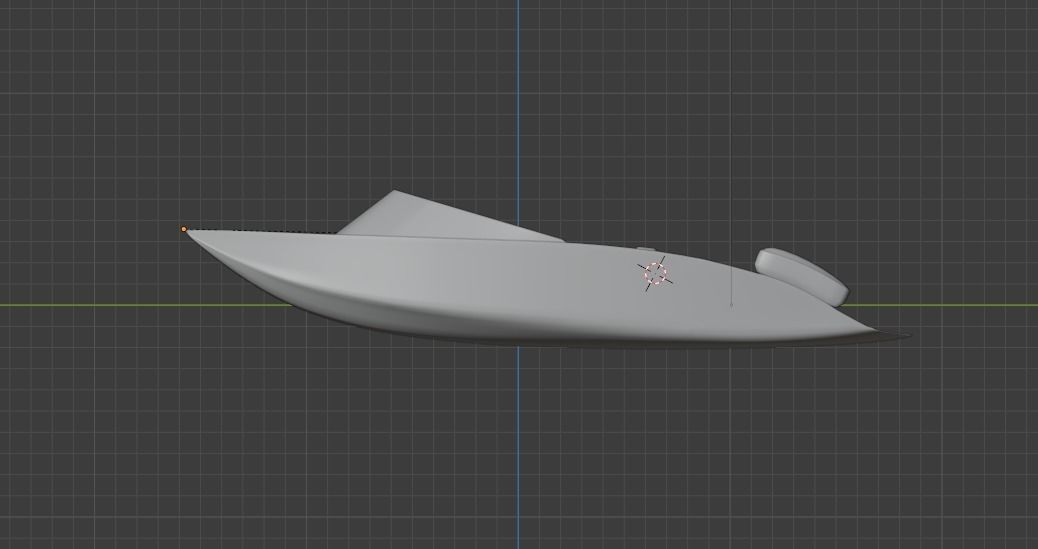1038x549 pixels.
Task: Select the rounded pod at the stern
Action: pos(802,277)
